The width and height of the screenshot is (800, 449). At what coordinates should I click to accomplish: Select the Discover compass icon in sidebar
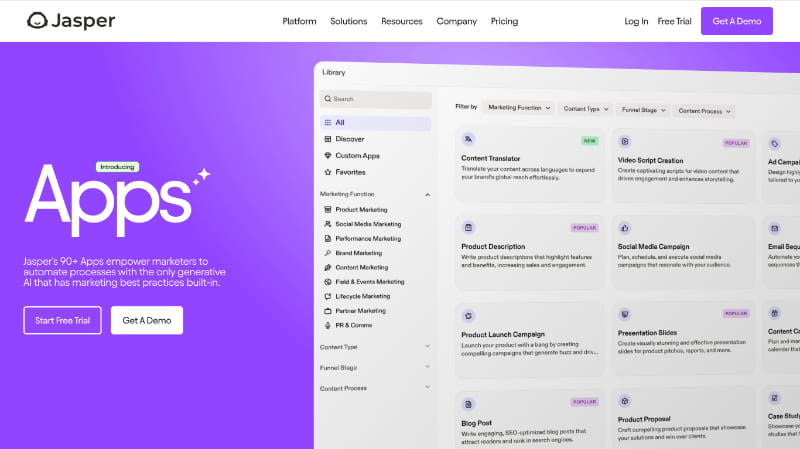(327, 139)
